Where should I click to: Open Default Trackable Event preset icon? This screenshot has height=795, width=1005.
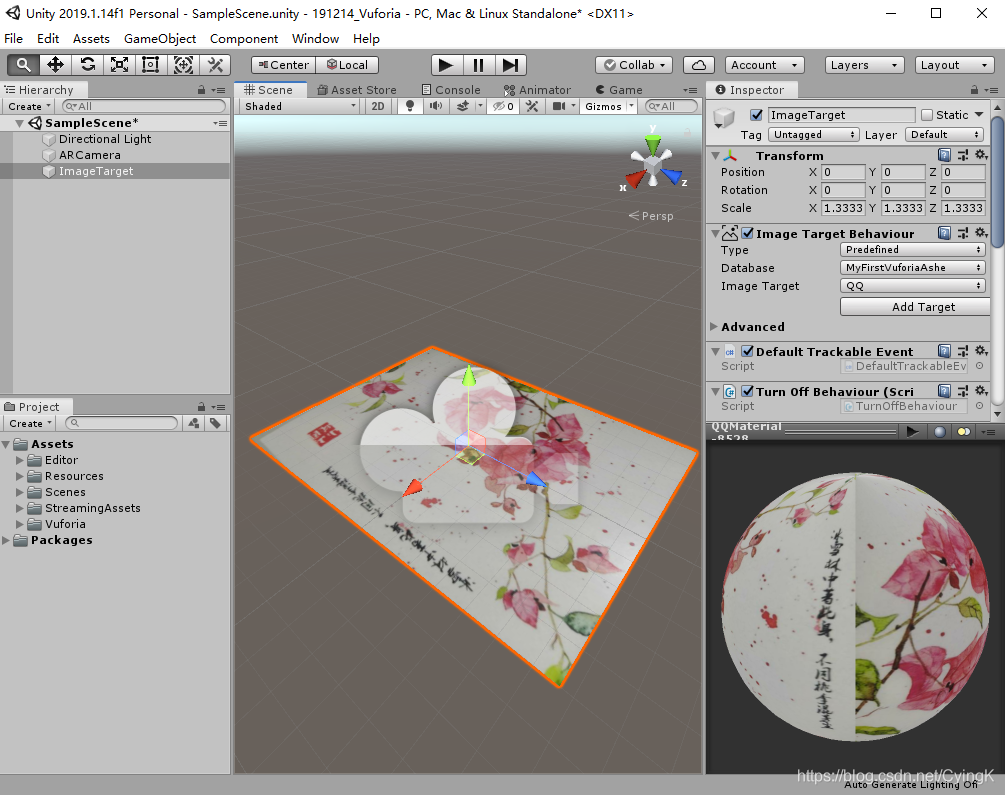coord(963,351)
